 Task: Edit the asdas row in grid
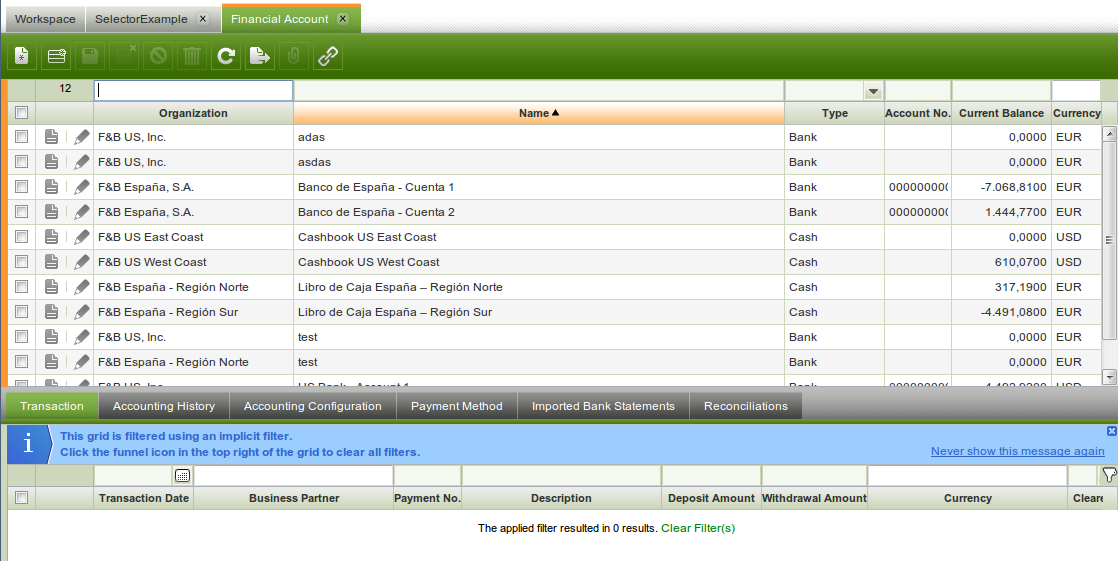click(x=82, y=162)
